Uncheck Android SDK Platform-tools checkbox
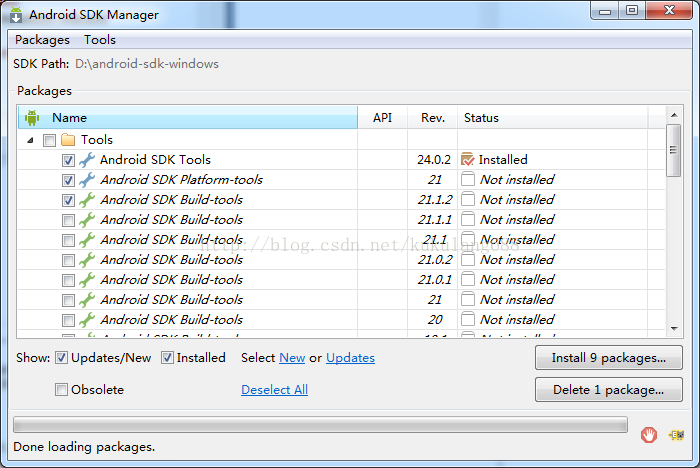This screenshot has height=468, width=700. 68,180
